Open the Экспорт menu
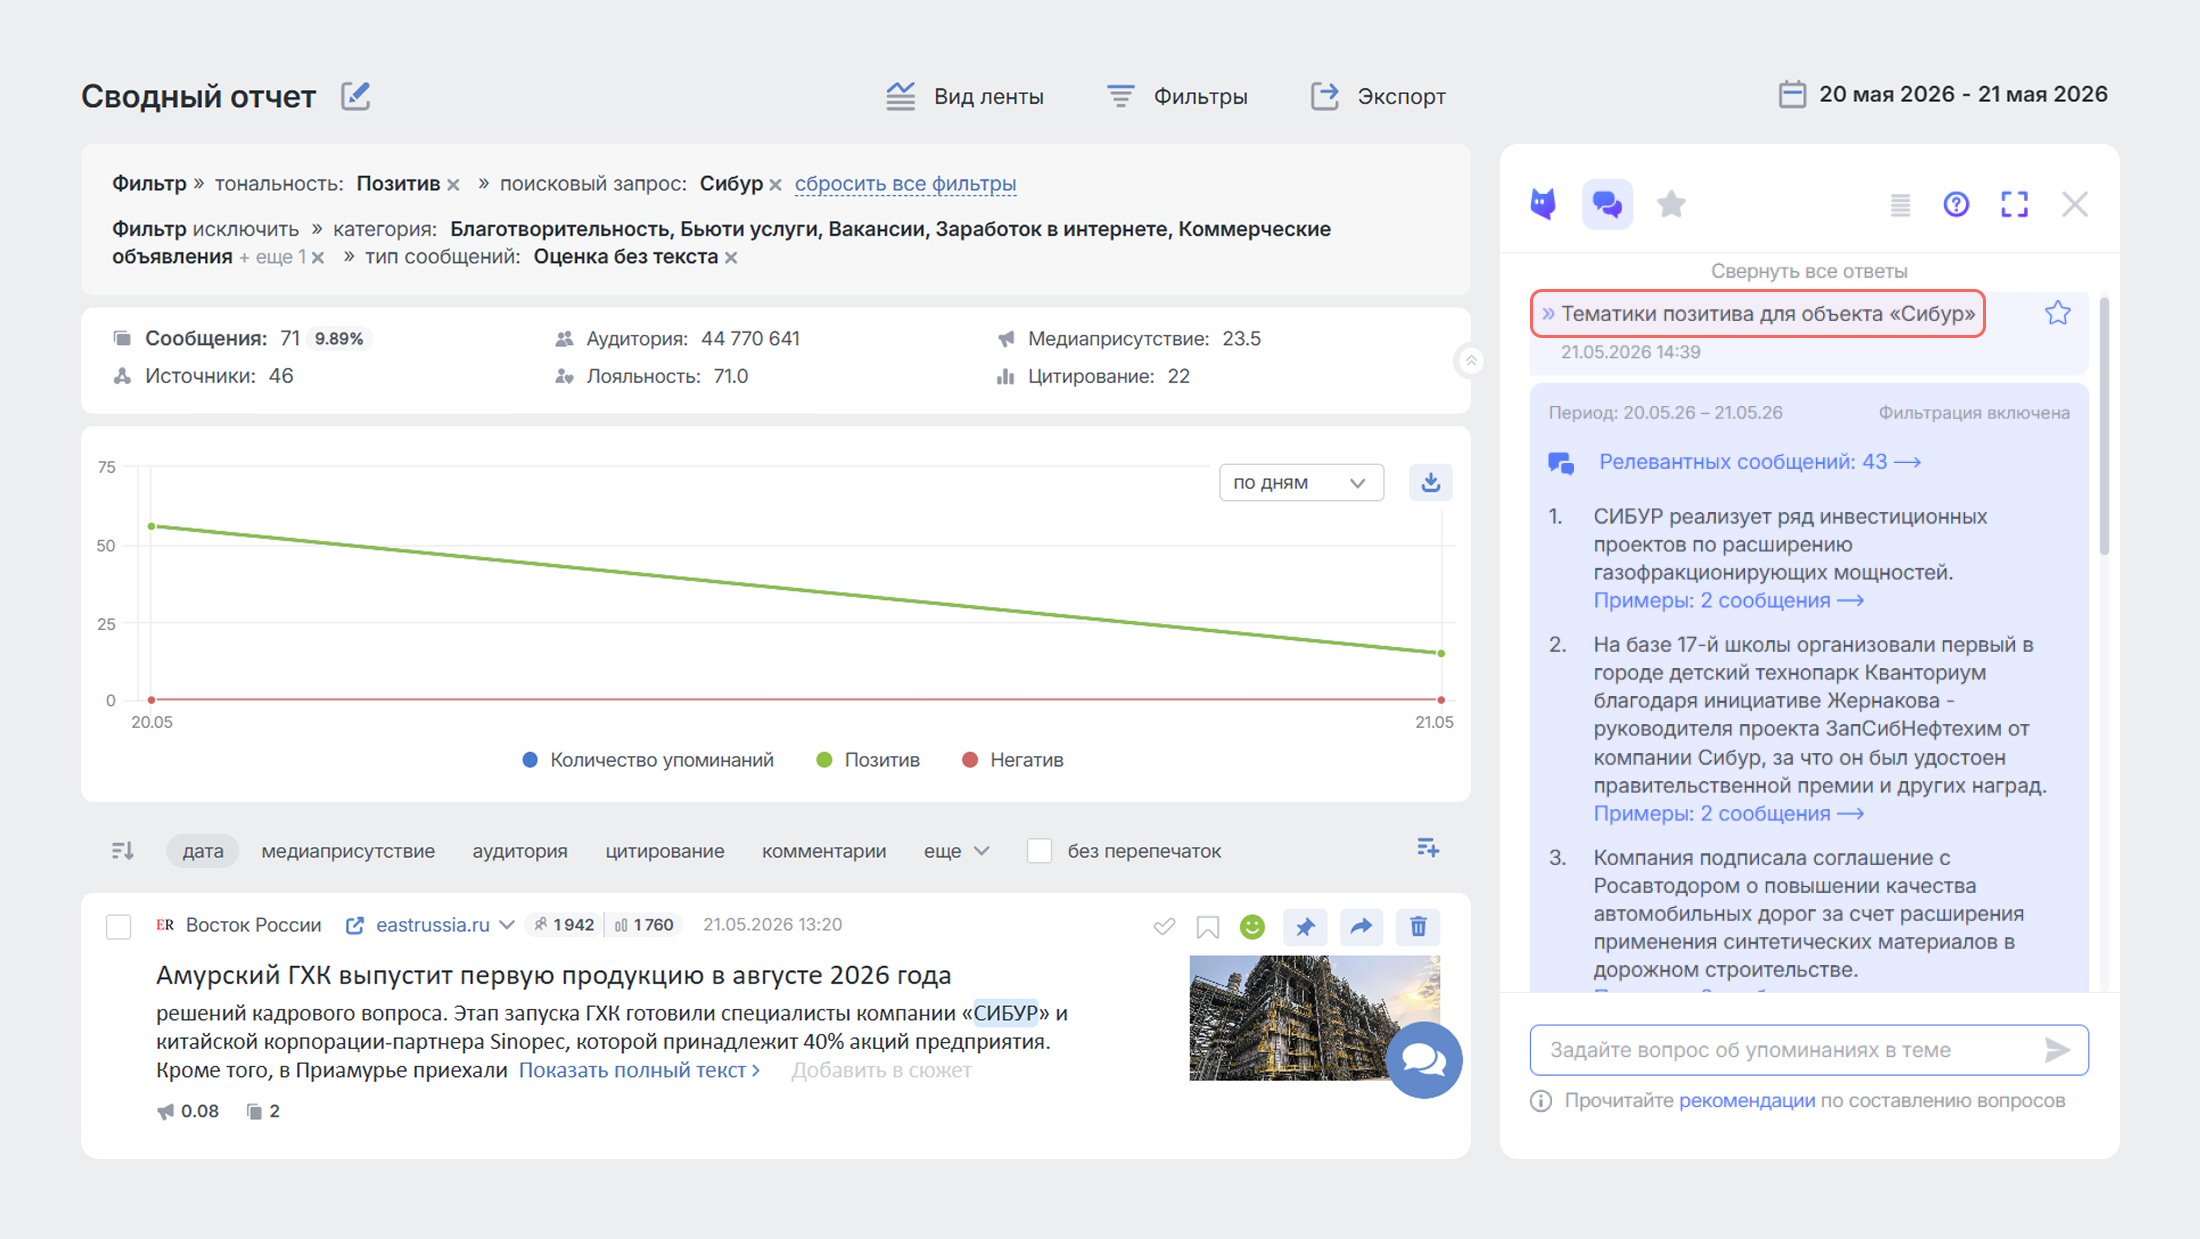The height and width of the screenshot is (1239, 2200). (x=1378, y=96)
